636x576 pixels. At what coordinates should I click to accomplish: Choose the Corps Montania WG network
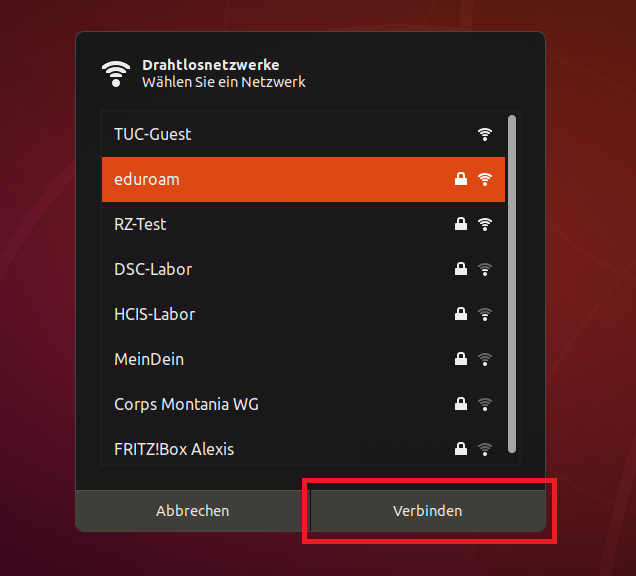(303, 404)
